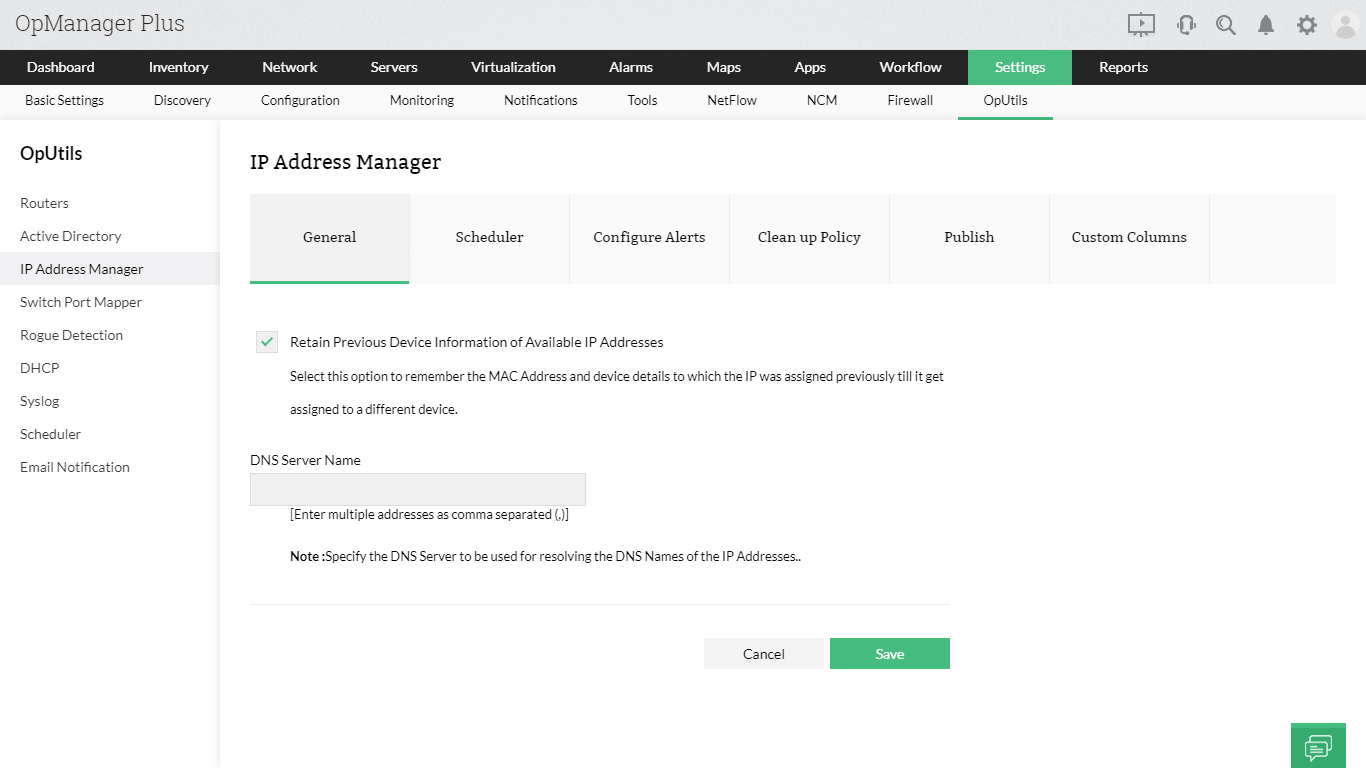Image resolution: width=1366 pixels, height=768 pixels.
Task: Click inside the DNS Server Name field
Action: pyautogui.click(x=417, y=489)
